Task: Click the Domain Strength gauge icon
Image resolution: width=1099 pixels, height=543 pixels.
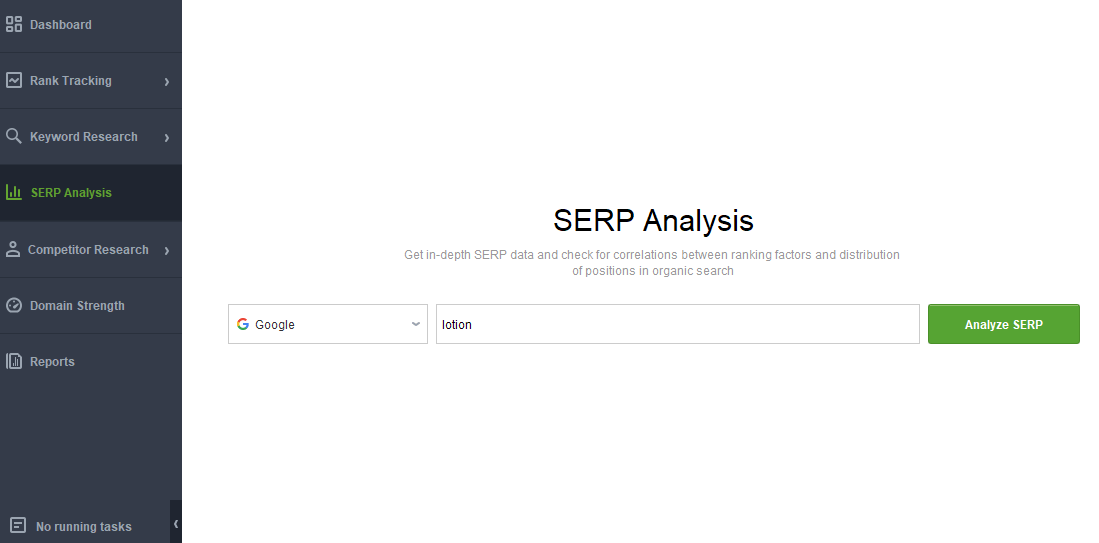Action: click(14, 305)
